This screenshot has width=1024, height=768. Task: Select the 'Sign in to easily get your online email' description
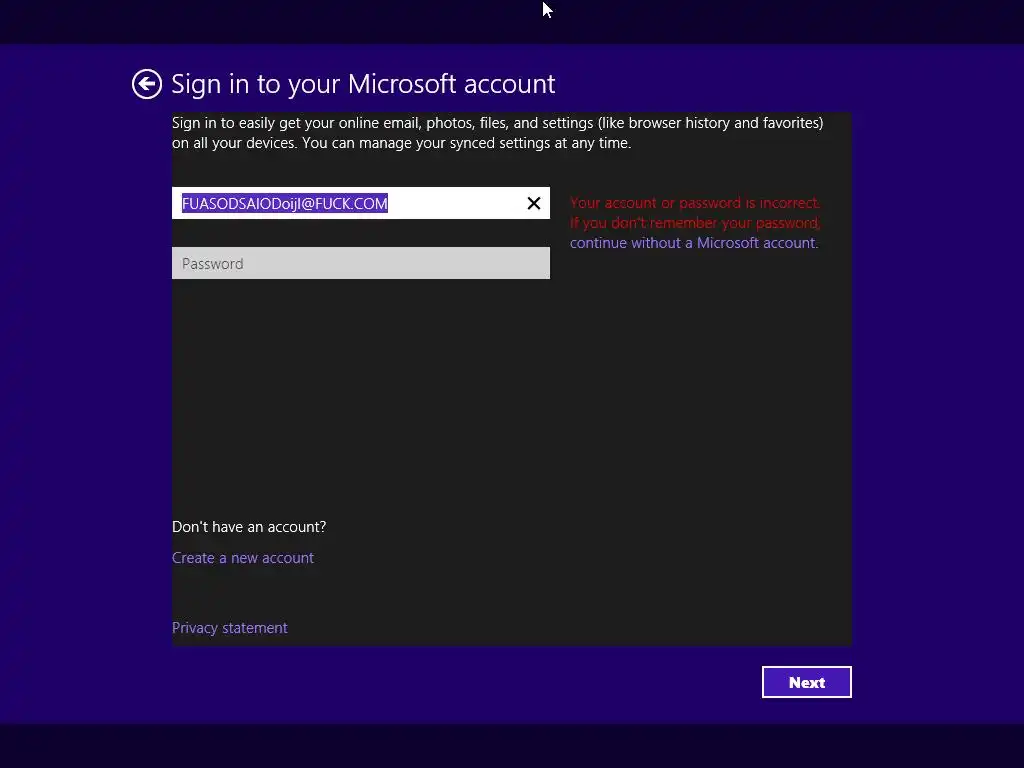point(498,133)
